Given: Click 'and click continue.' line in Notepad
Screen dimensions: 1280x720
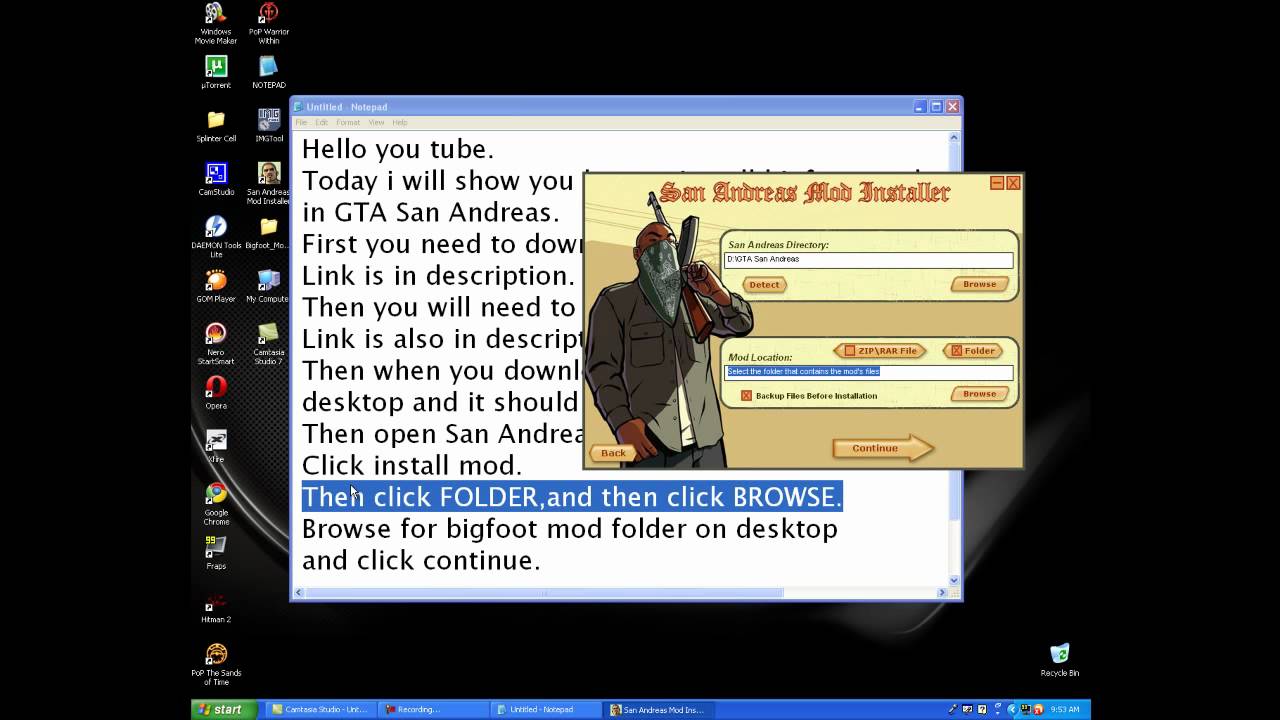Looking at the screenshot, I should point(421,560).
